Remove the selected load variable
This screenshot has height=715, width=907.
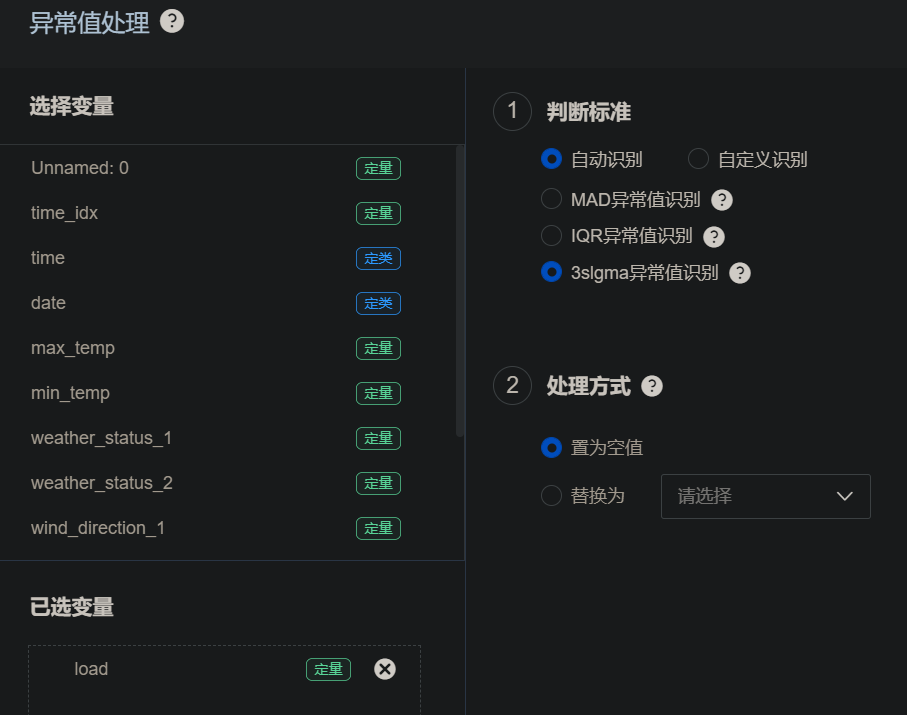click(385, 669)
